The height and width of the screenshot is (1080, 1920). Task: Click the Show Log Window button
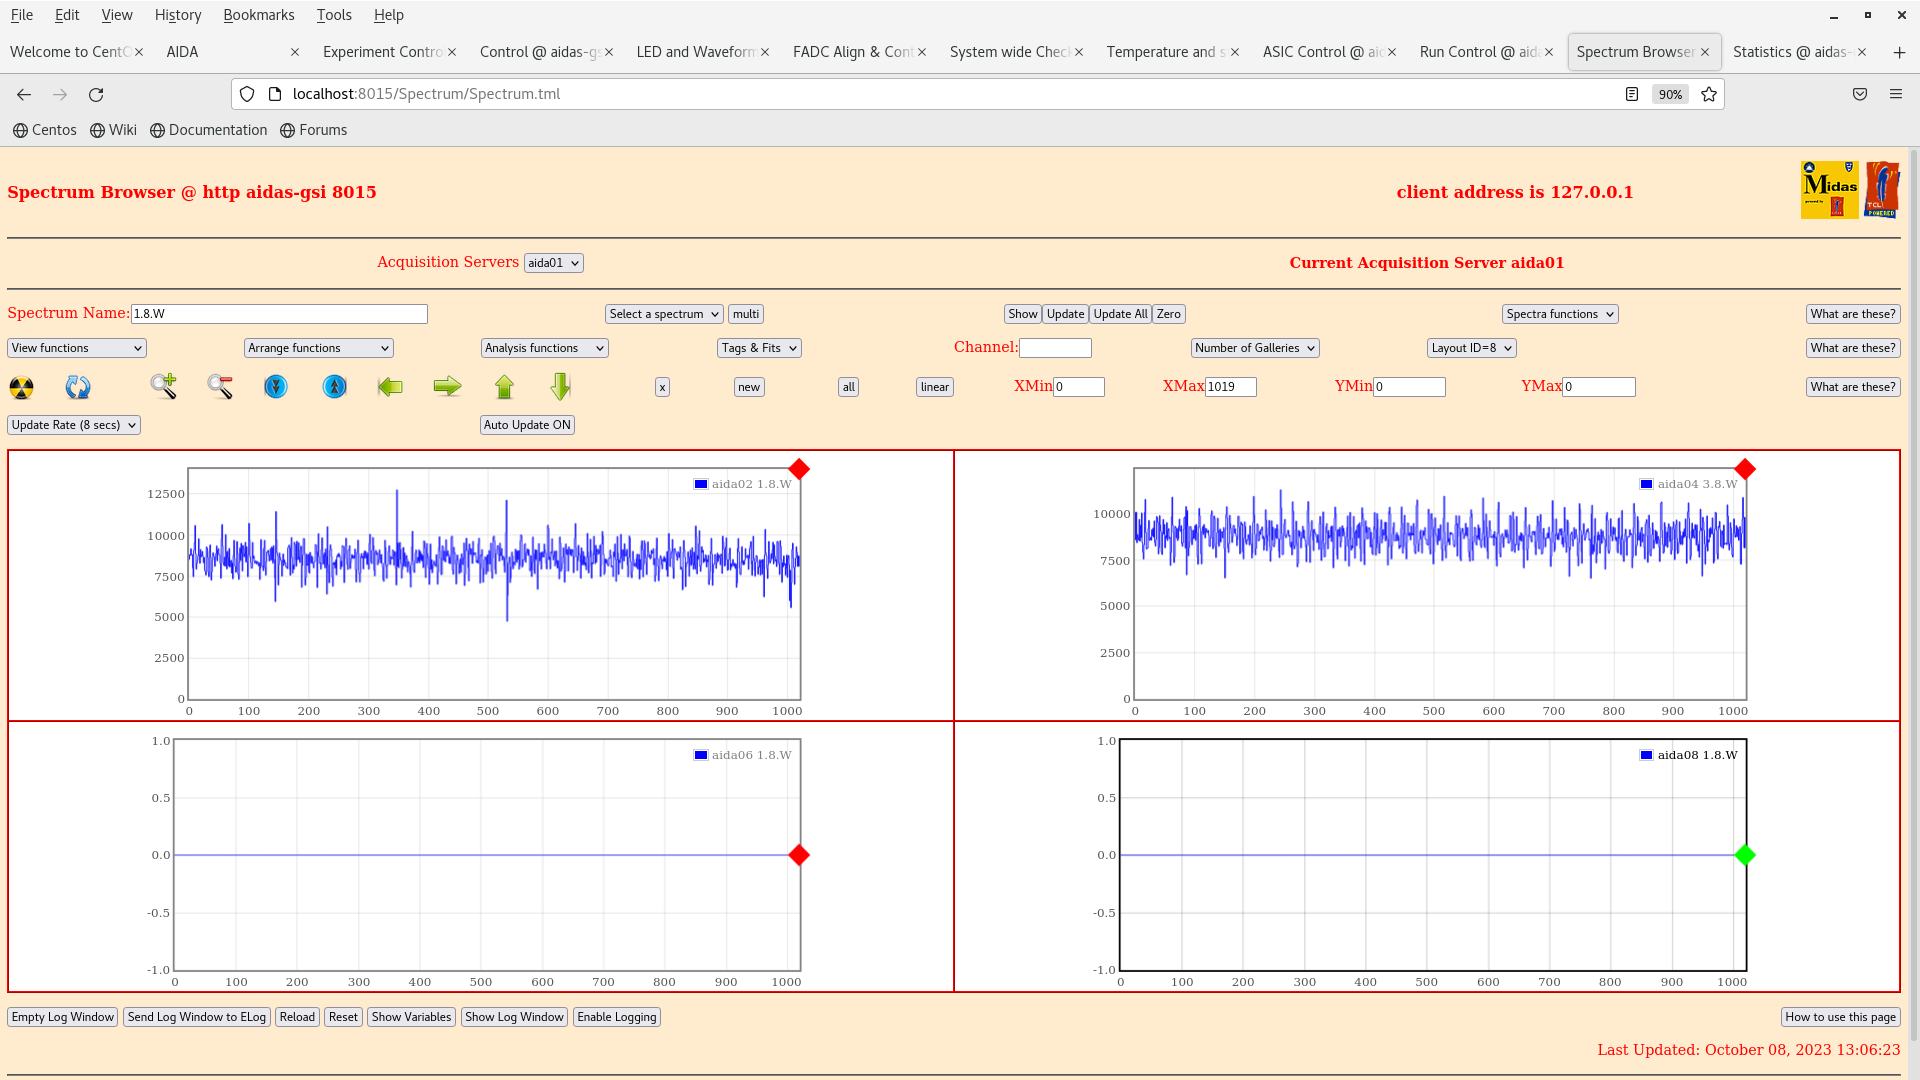click(514, 1017)
